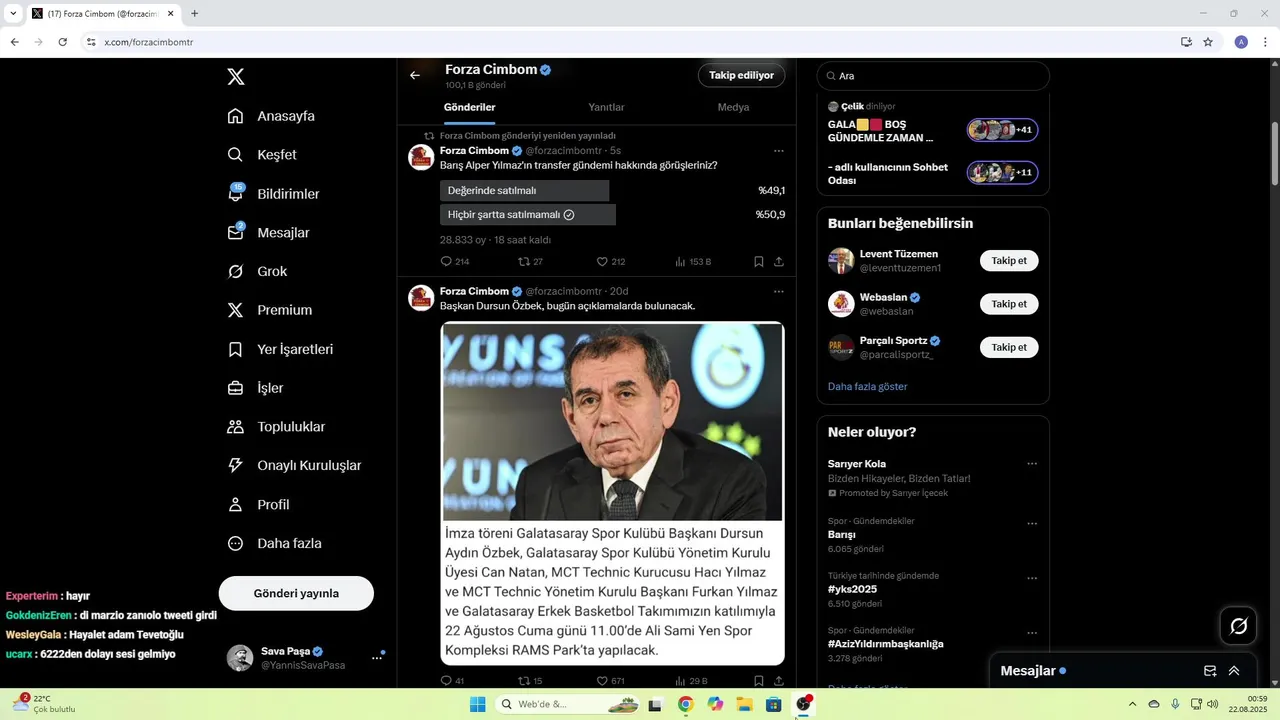Open Onaylı Kuruluşlar page
Screen dimensions: 1280x720
tap(294, 466)
